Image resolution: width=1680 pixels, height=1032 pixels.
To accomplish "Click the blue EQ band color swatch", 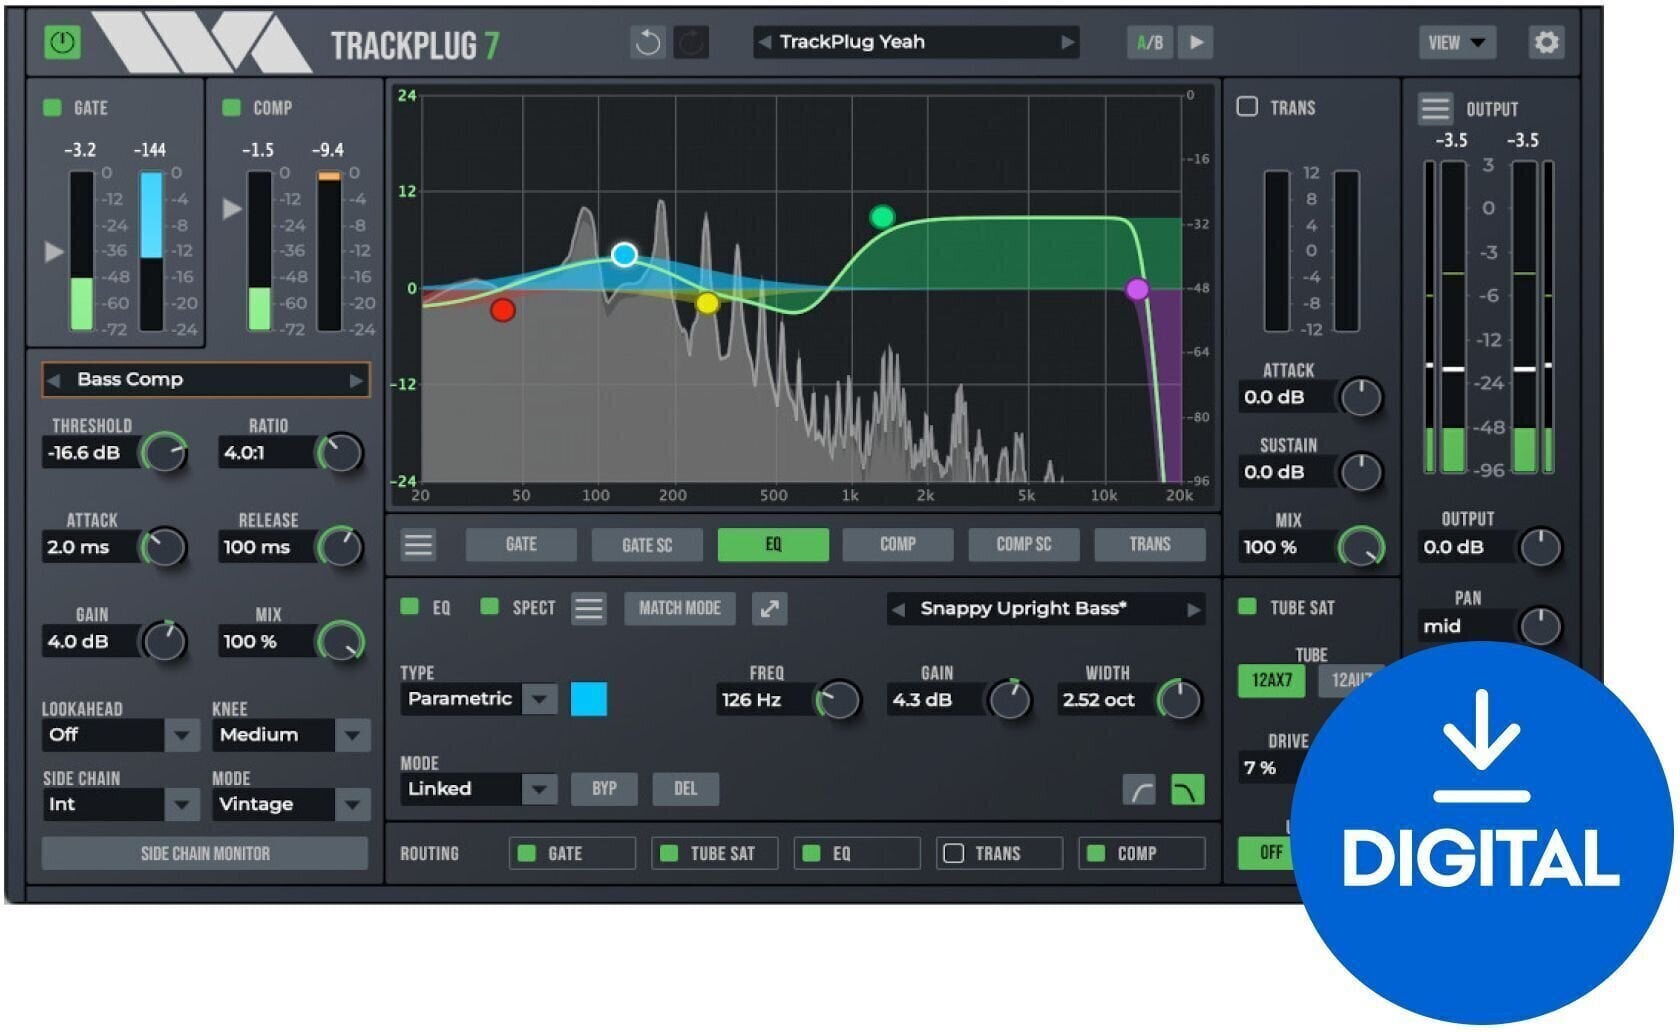I will coord(590,700).
